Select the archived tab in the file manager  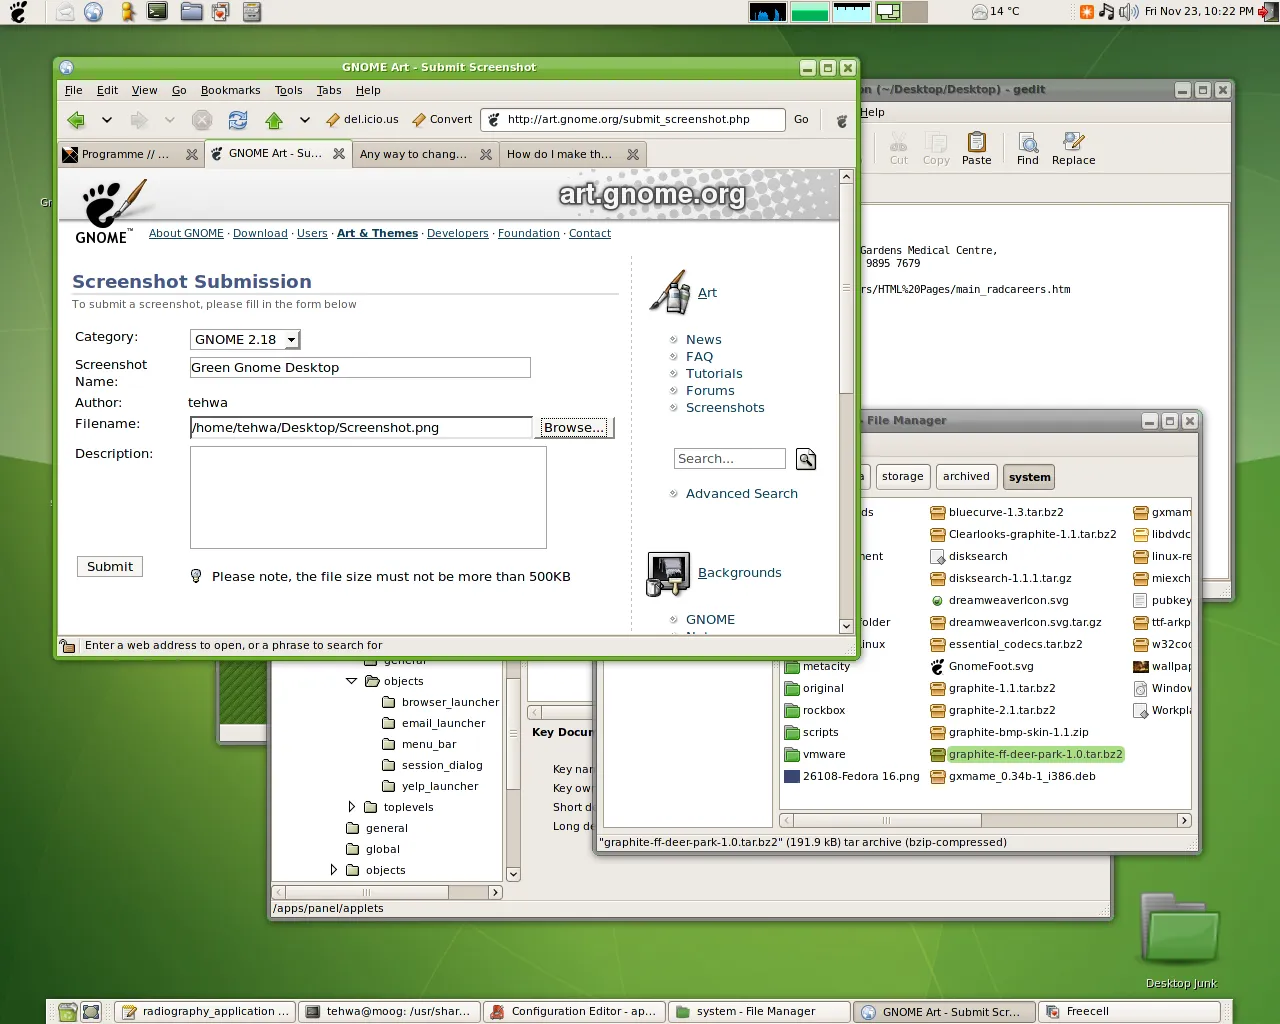click(965, 477)
